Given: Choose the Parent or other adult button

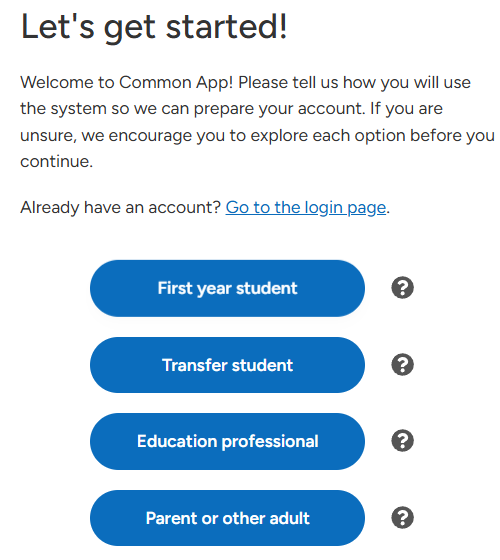Looking at the screenshot, I should pos(227,518).
